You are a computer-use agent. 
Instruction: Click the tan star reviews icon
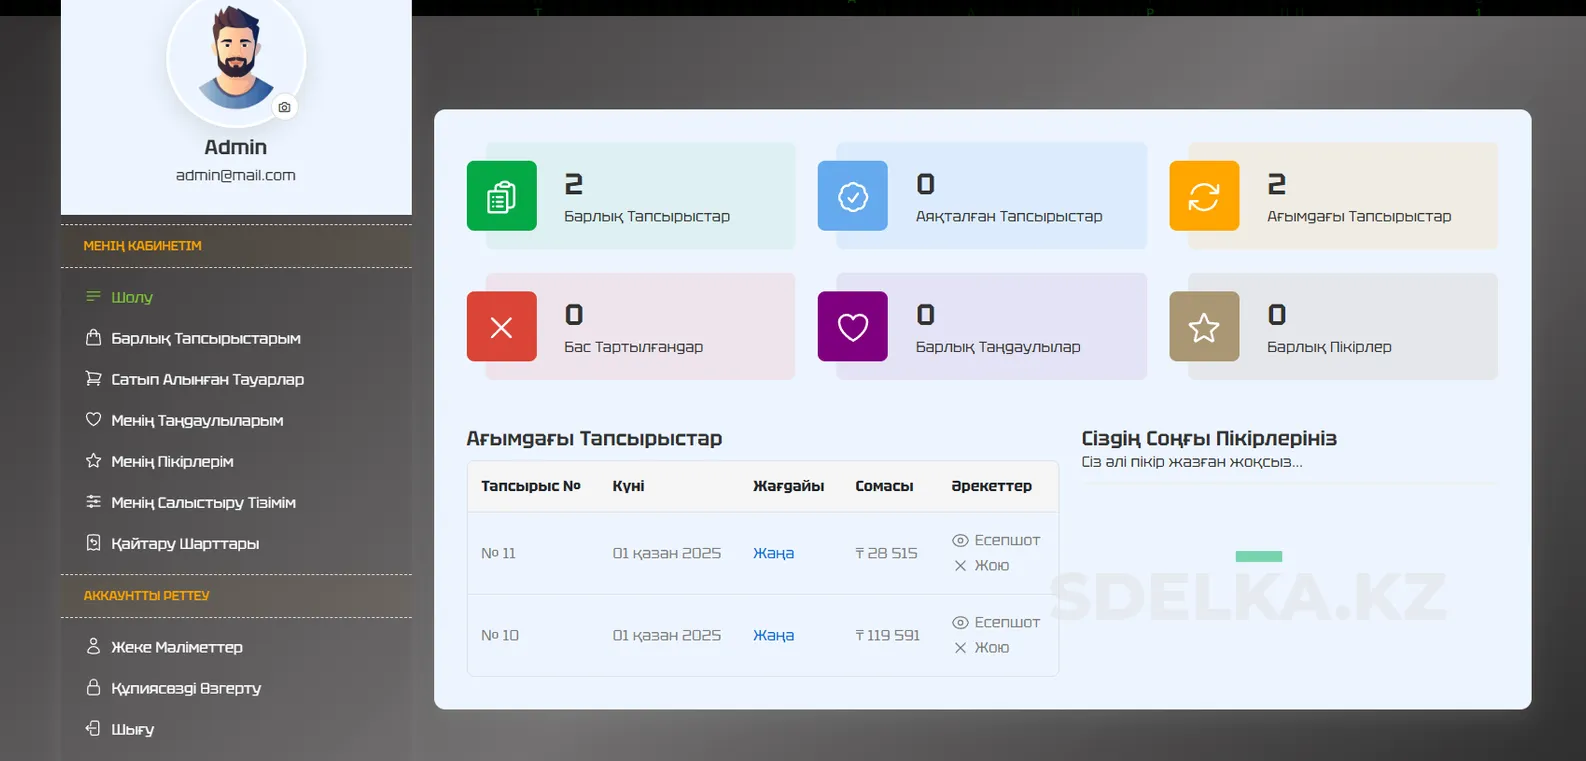tap(1203, 326)
